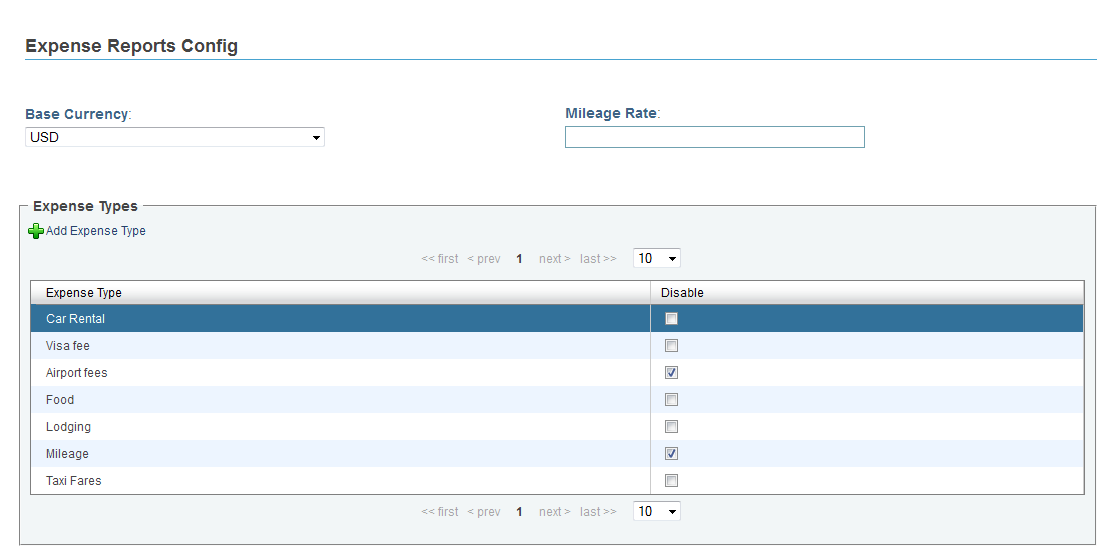Click top pager '<< first' link

[x=440, y=259]
